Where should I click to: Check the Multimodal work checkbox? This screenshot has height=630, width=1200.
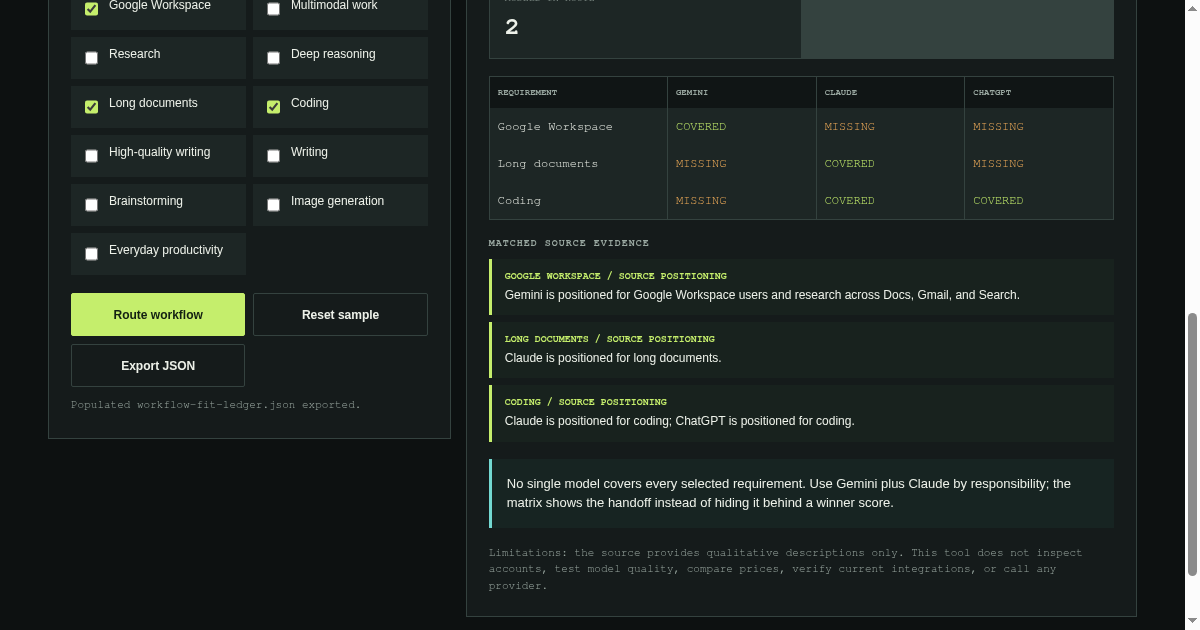(x=273, y=9)
